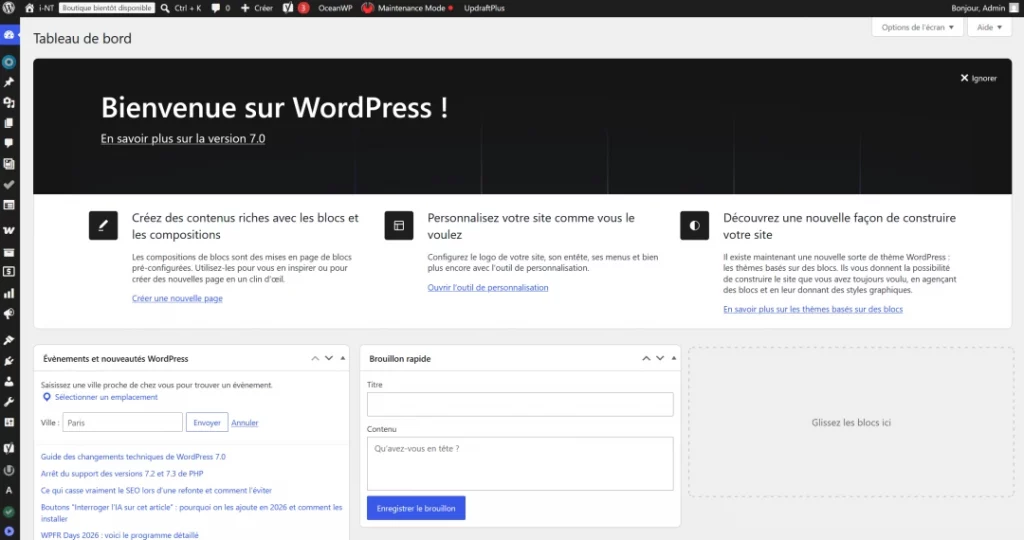Collapse the Événements et nouveautés panel
The height and width of the screenshot is (540, 1024).
point(343,358)
